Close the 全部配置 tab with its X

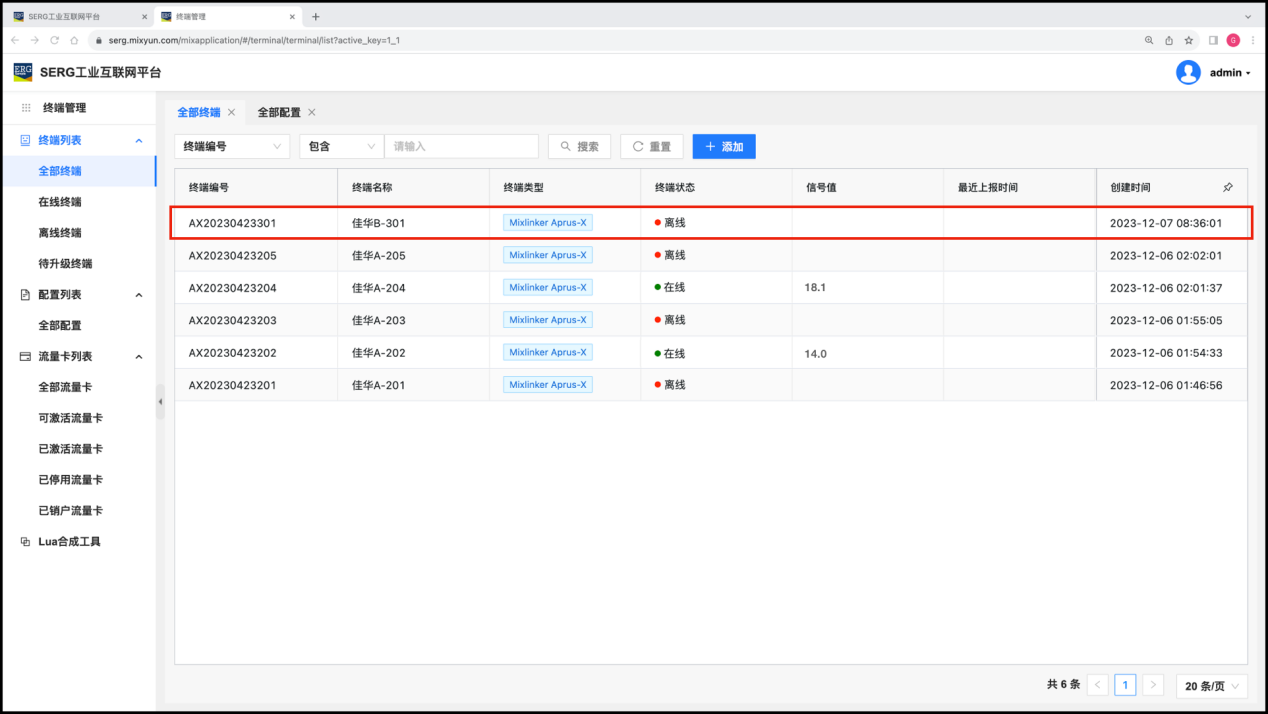pyautogui.click(x=312, y=113)
